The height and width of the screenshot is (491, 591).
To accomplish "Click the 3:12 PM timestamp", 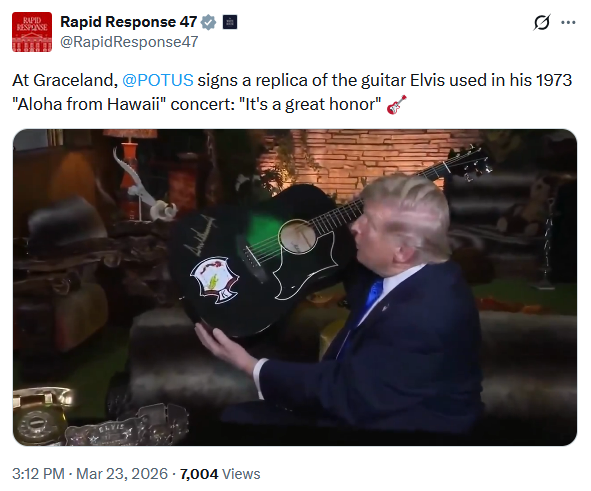I will (38, 474).
